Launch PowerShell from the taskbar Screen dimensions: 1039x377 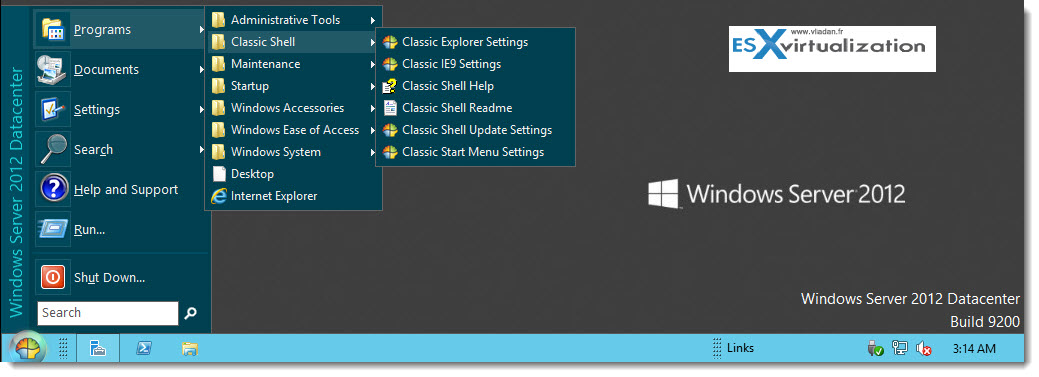point(143,348)
